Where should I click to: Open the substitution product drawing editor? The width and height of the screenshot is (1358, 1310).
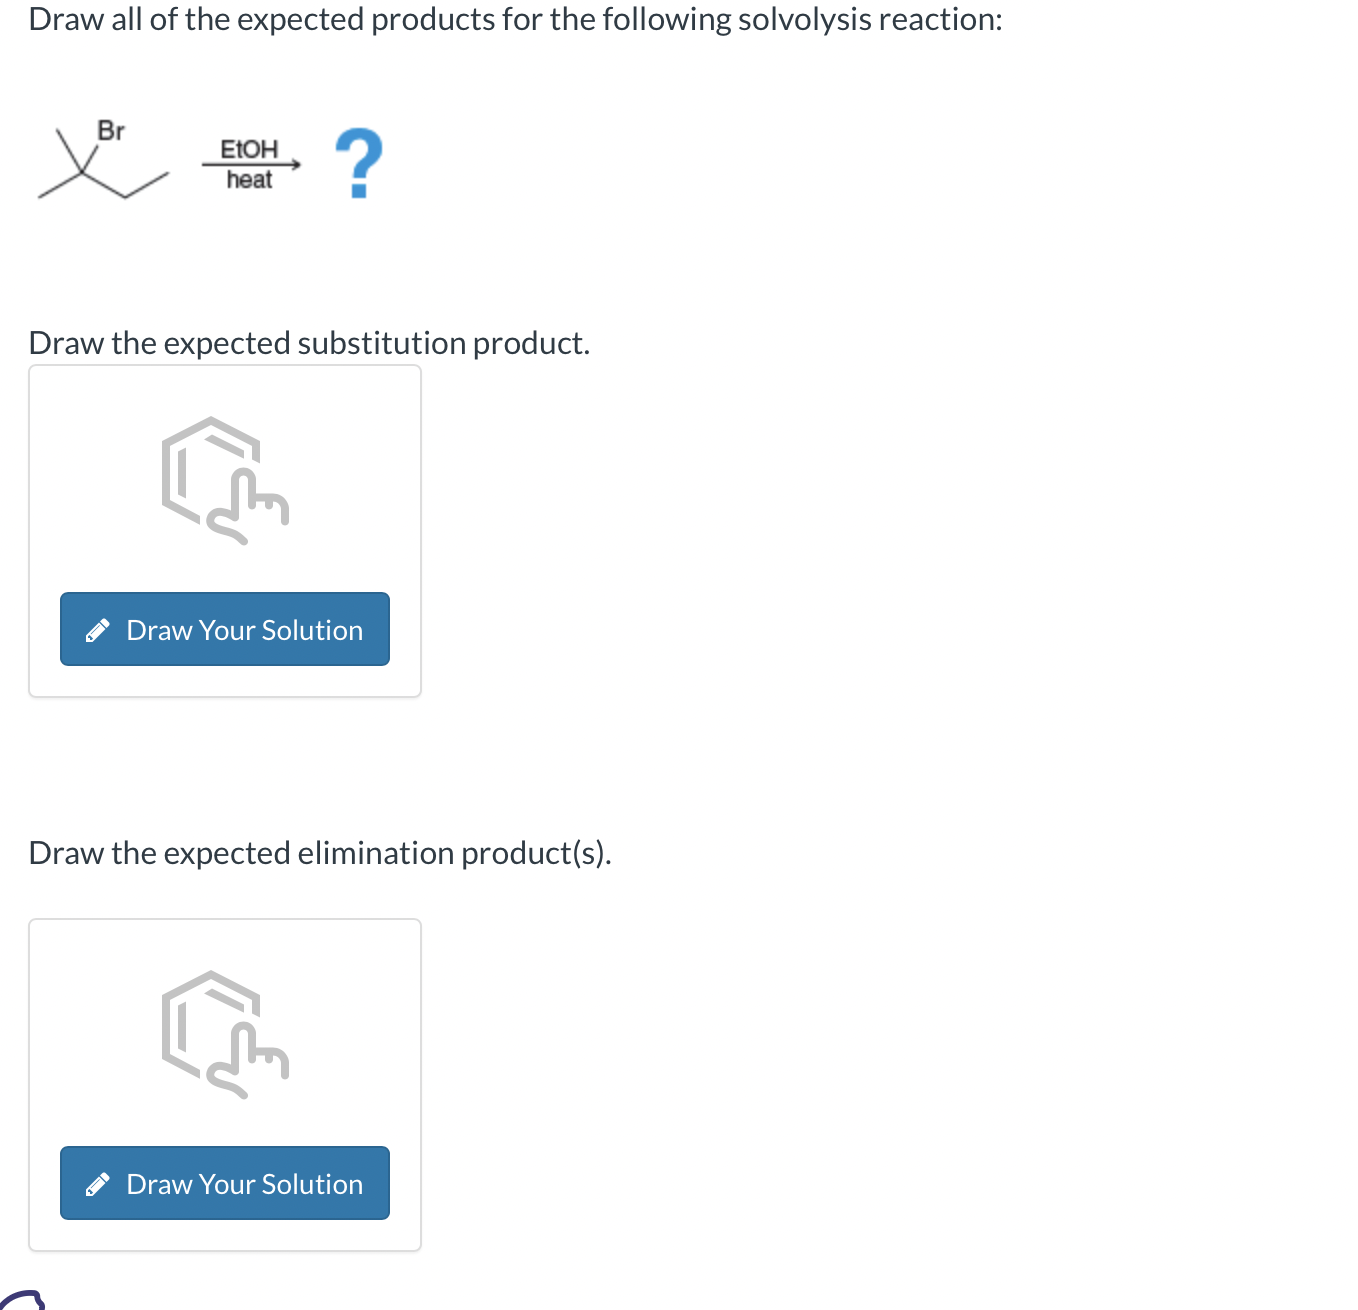point(224,629)
